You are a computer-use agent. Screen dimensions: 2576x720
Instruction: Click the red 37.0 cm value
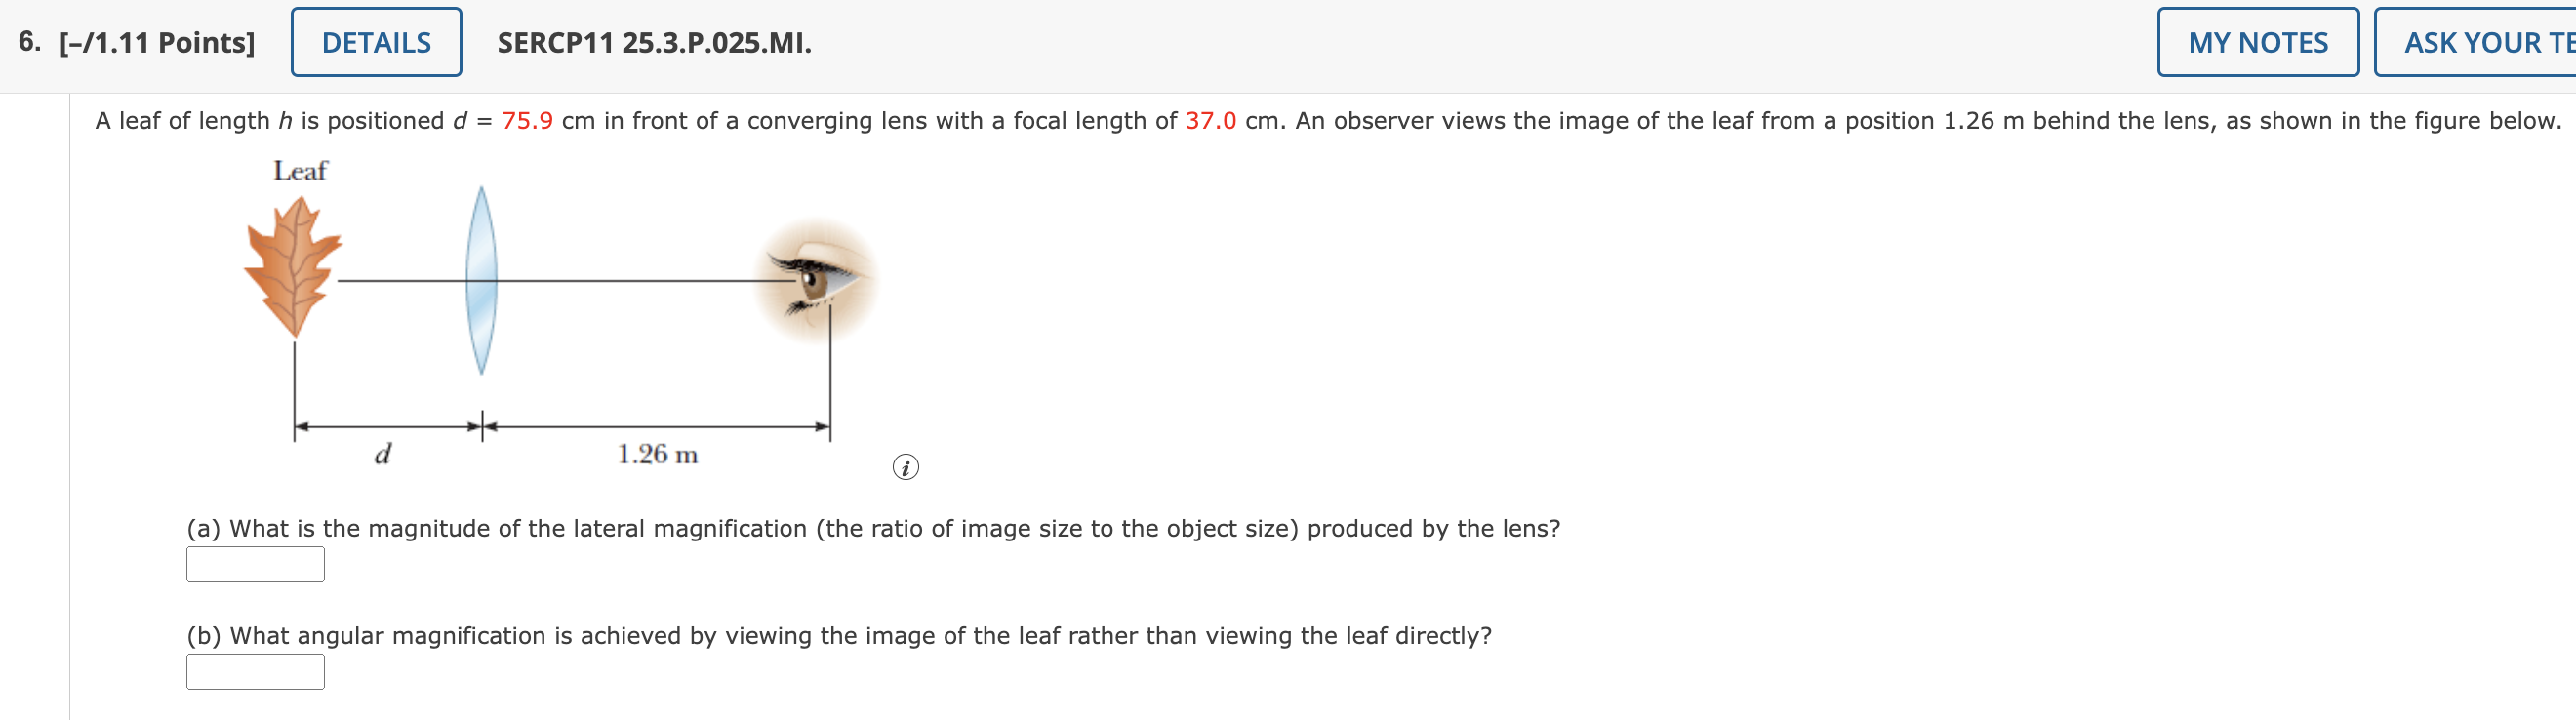pyautogui.click(x=1211, y=121)
